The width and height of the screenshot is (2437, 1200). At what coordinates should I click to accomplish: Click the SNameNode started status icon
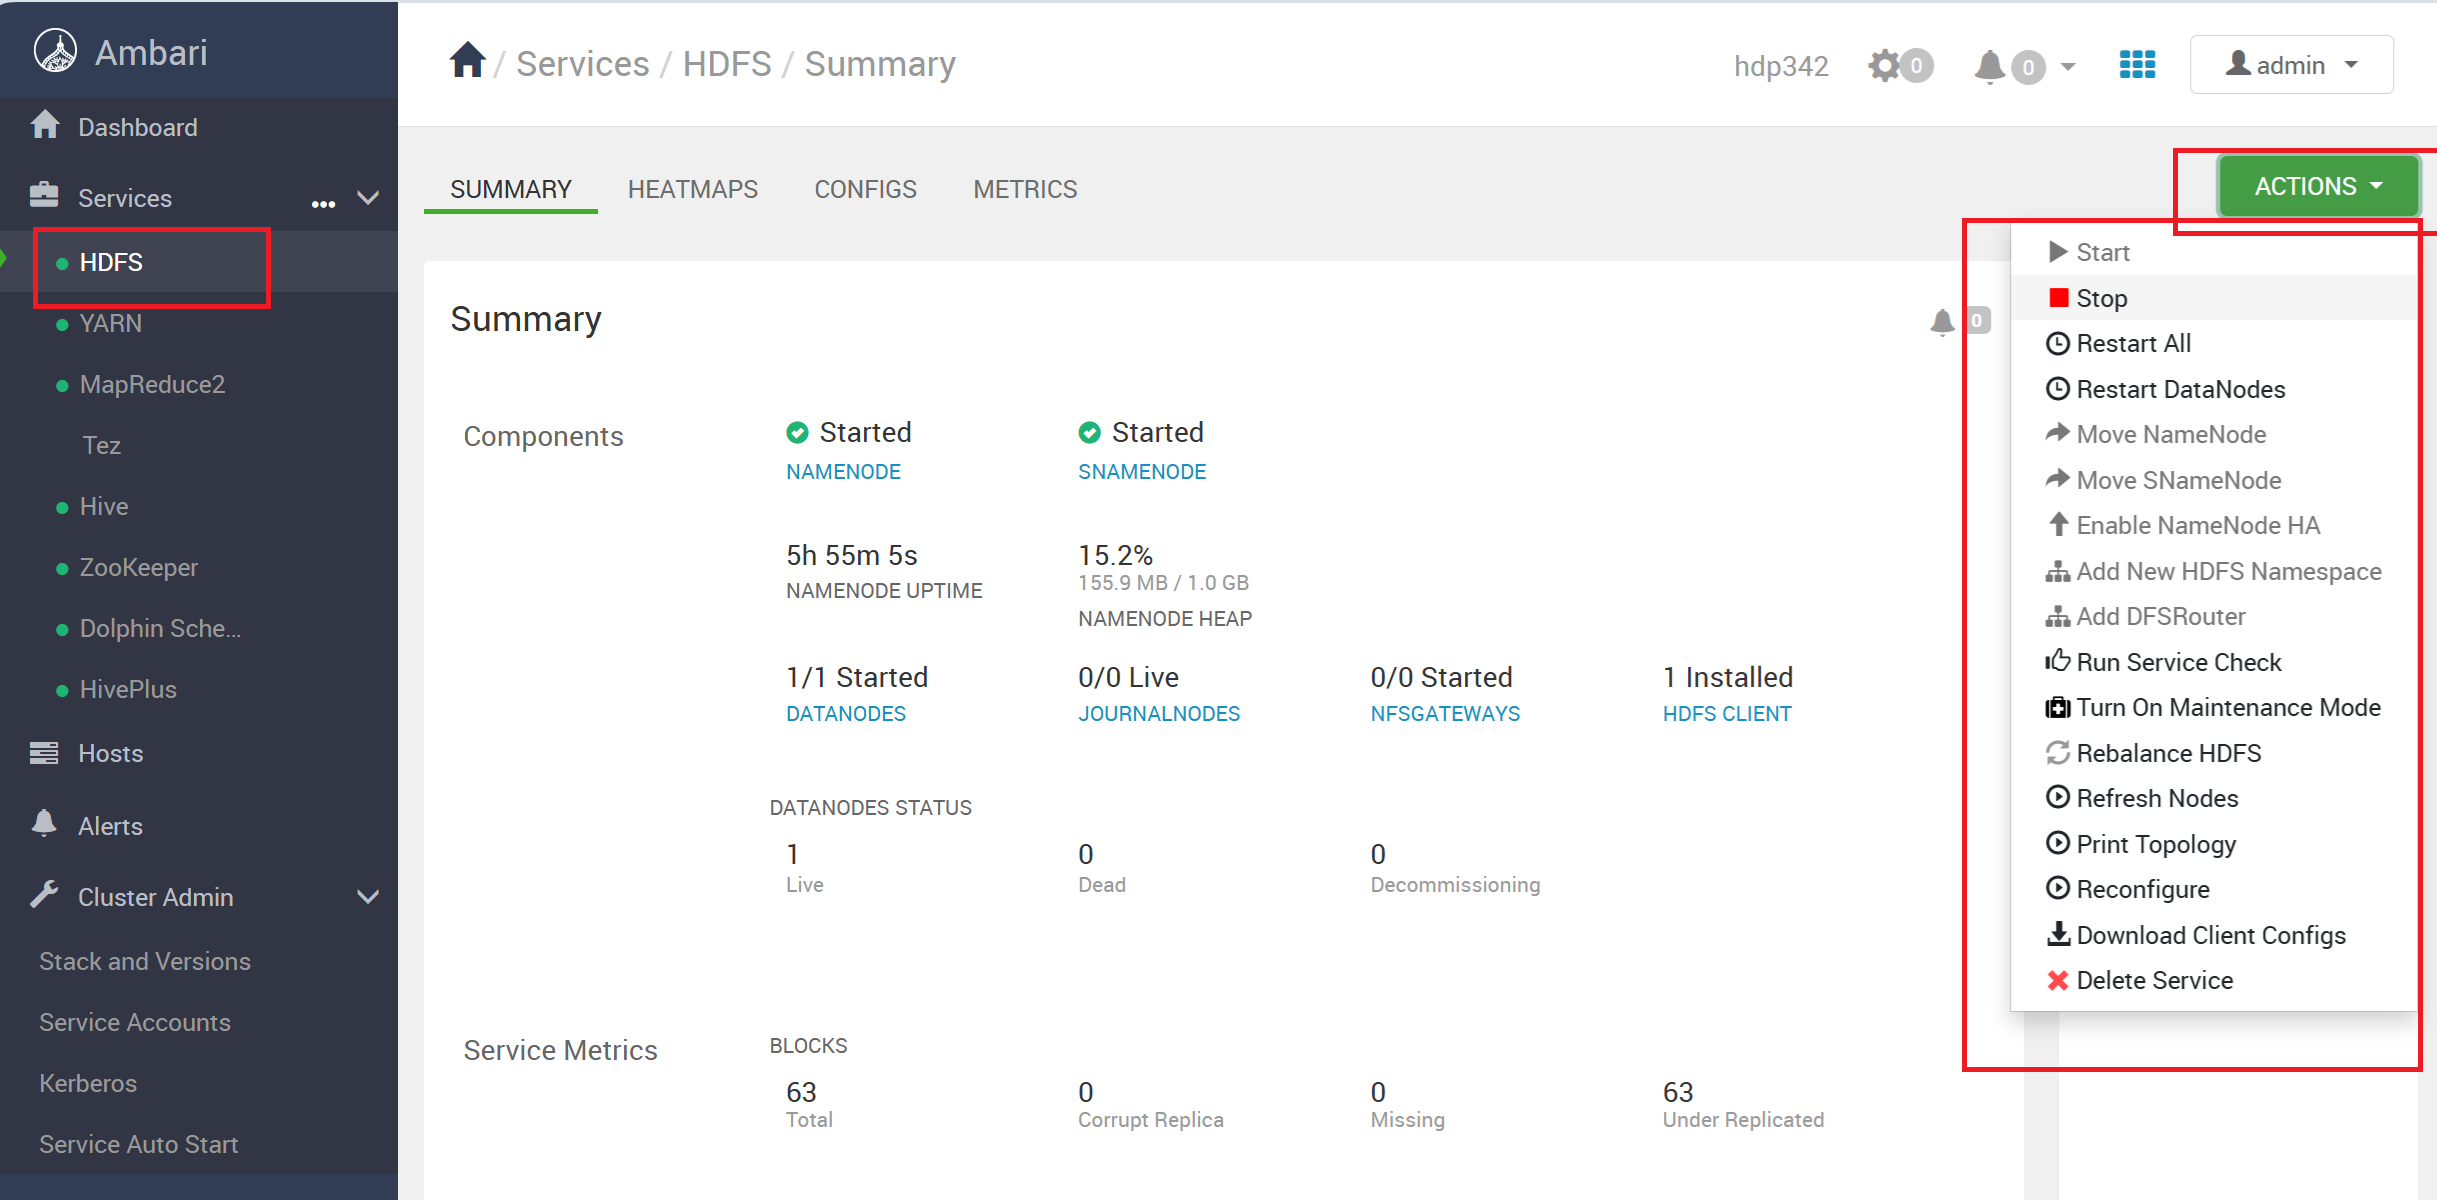(1089, 432)
